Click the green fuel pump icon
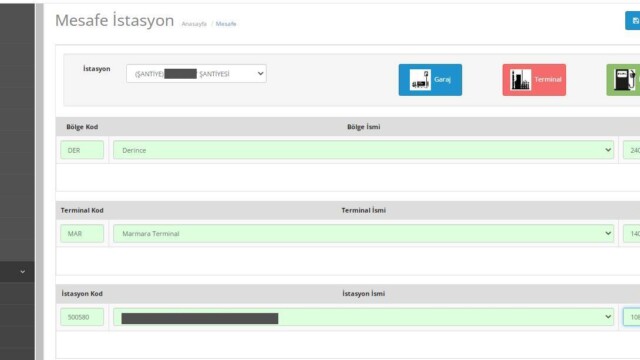The height and width of the screenshot is (360, 640). [x=624, y=80]
